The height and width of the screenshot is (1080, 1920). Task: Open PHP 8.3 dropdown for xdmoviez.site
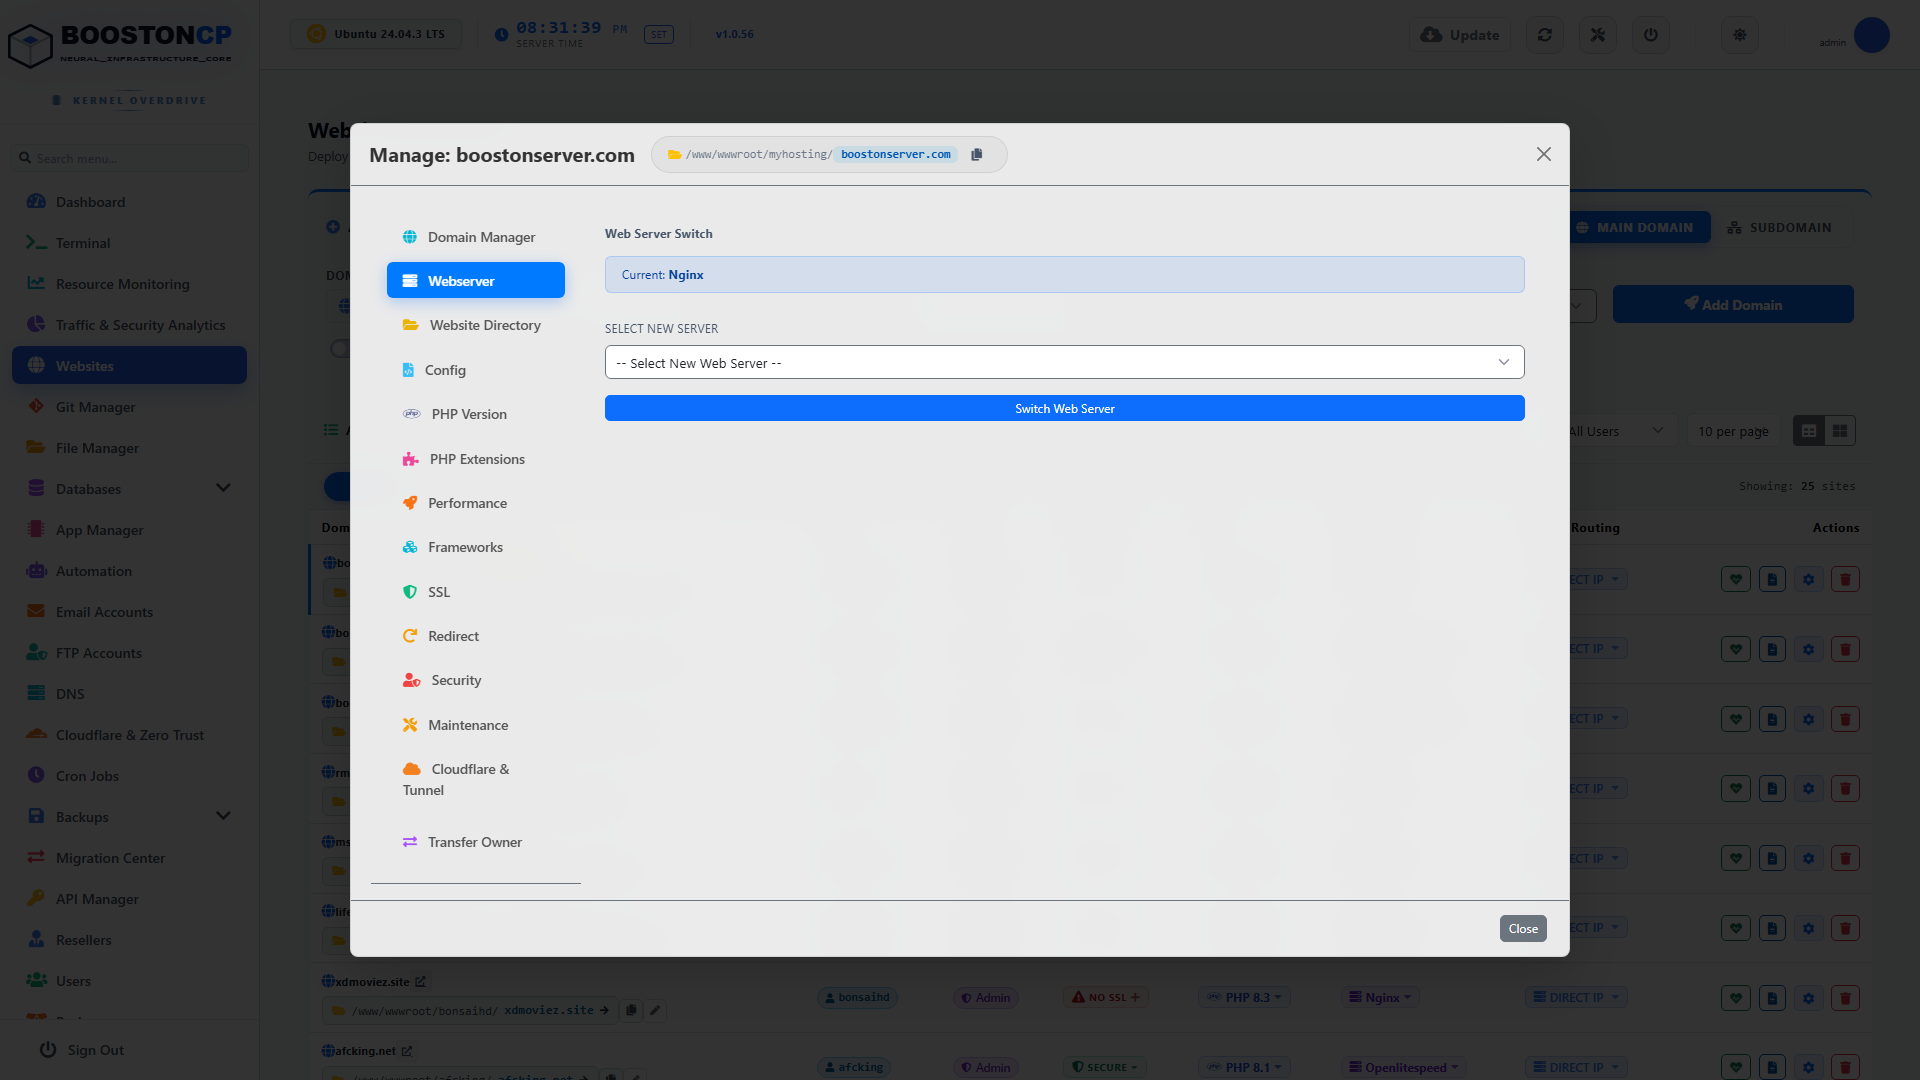tap(1244, 998)
